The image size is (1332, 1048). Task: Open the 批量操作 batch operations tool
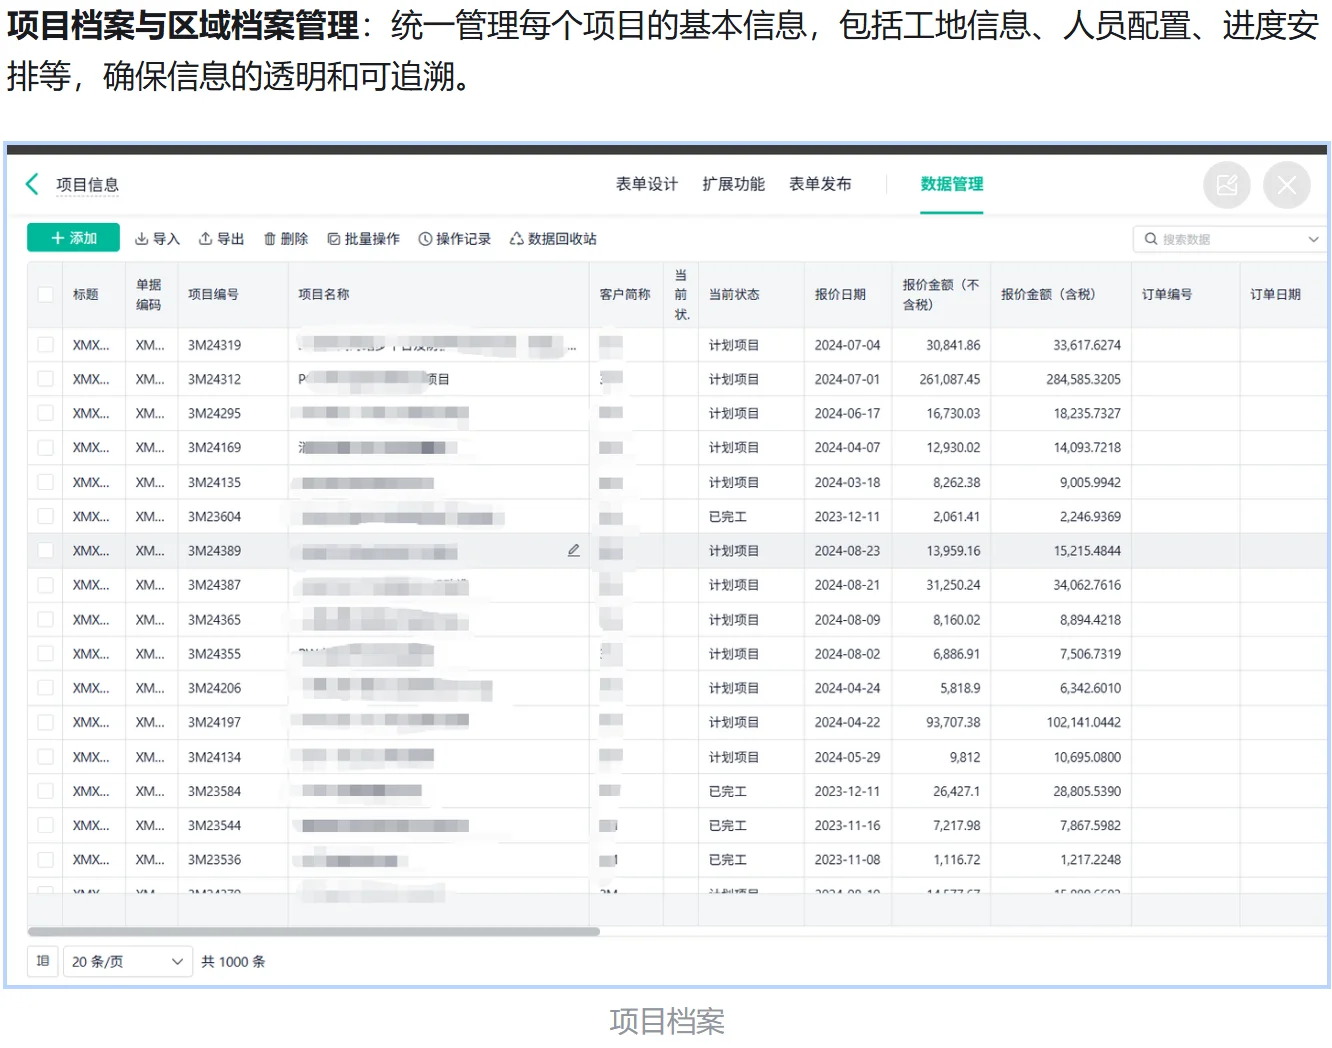363,238
